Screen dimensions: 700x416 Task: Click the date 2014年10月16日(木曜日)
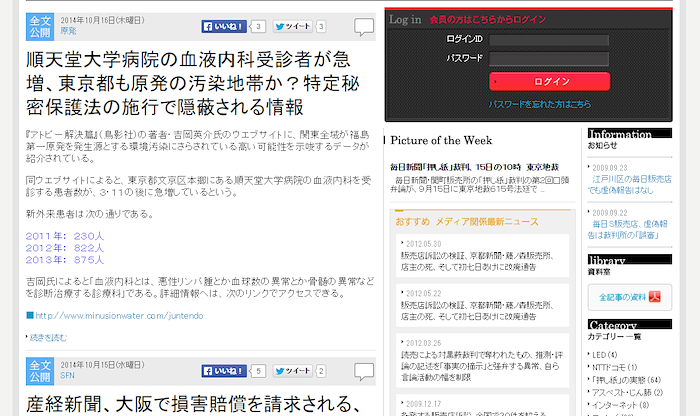[x=102, y=20]
